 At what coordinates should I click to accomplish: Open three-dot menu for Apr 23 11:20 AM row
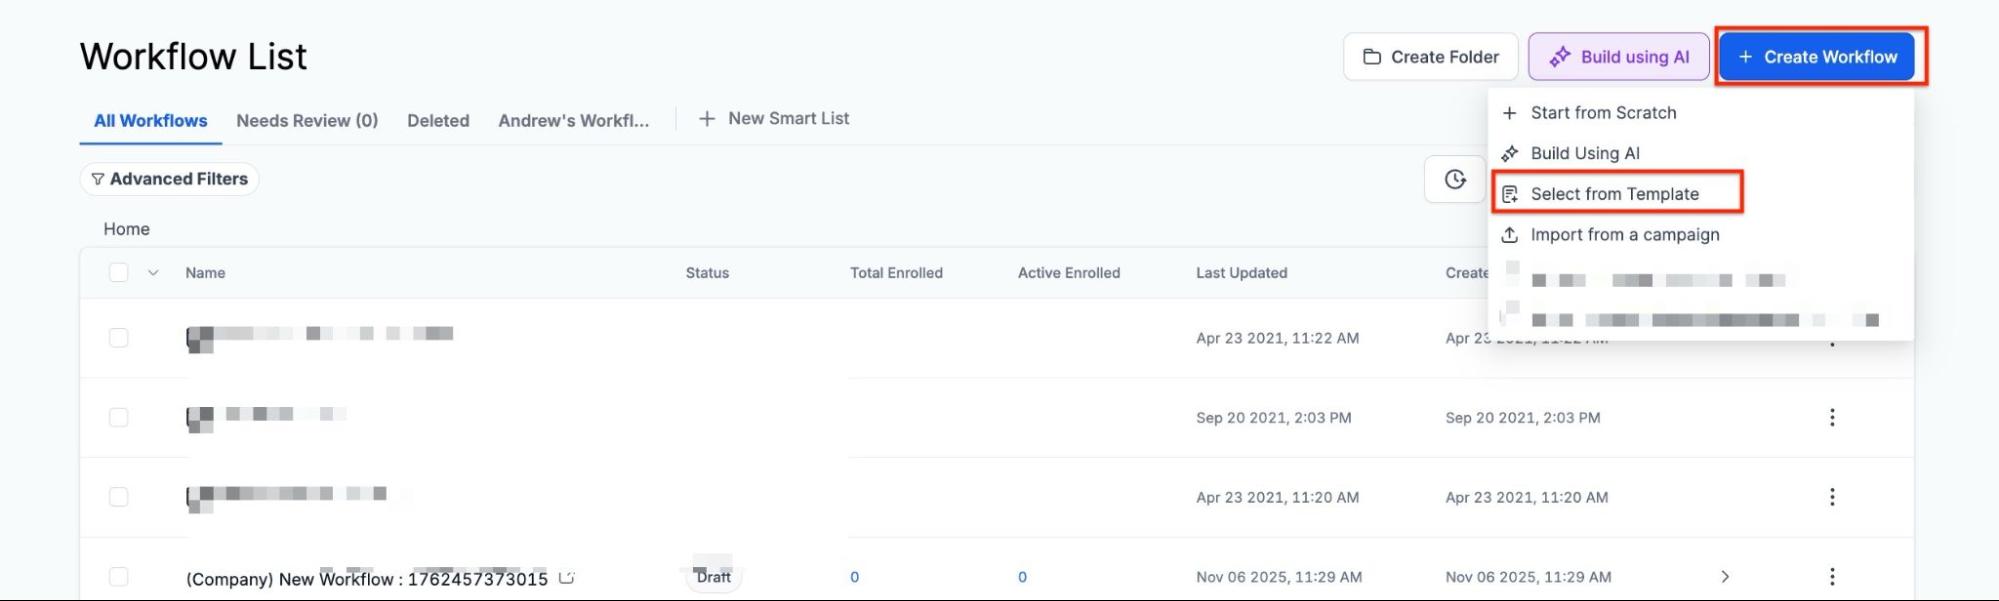[x=1831, y=497]
